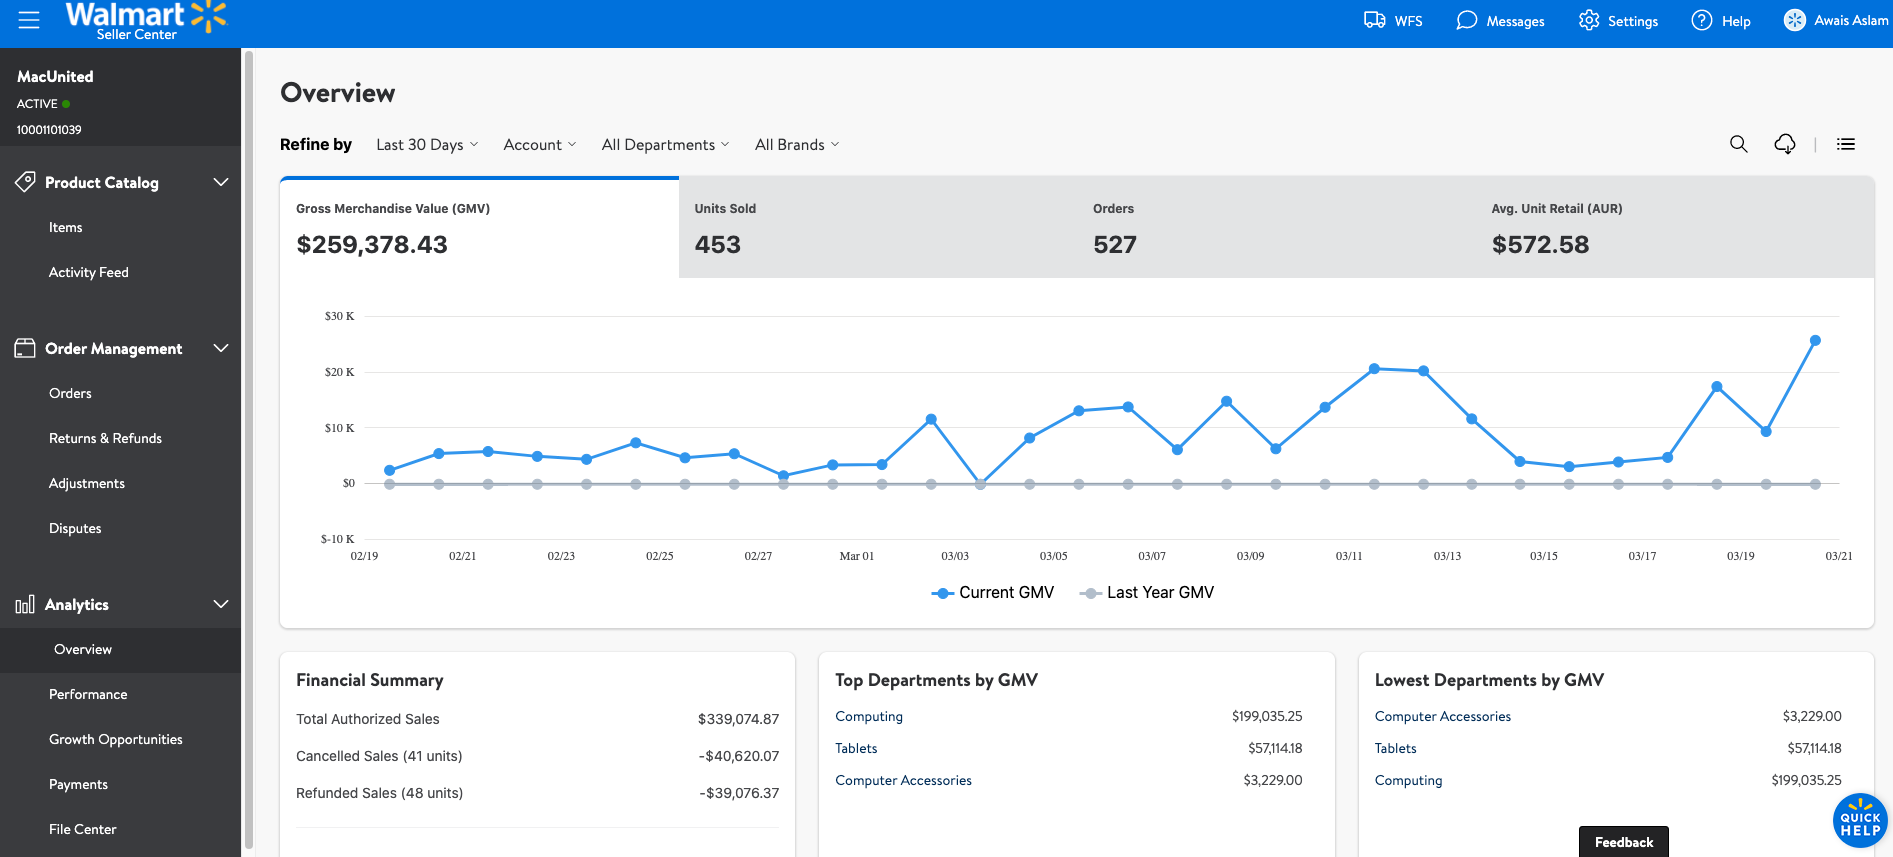Click the Help question mark icon
The width and height of the screenshot is (1893, 857).
point(1701,20)
